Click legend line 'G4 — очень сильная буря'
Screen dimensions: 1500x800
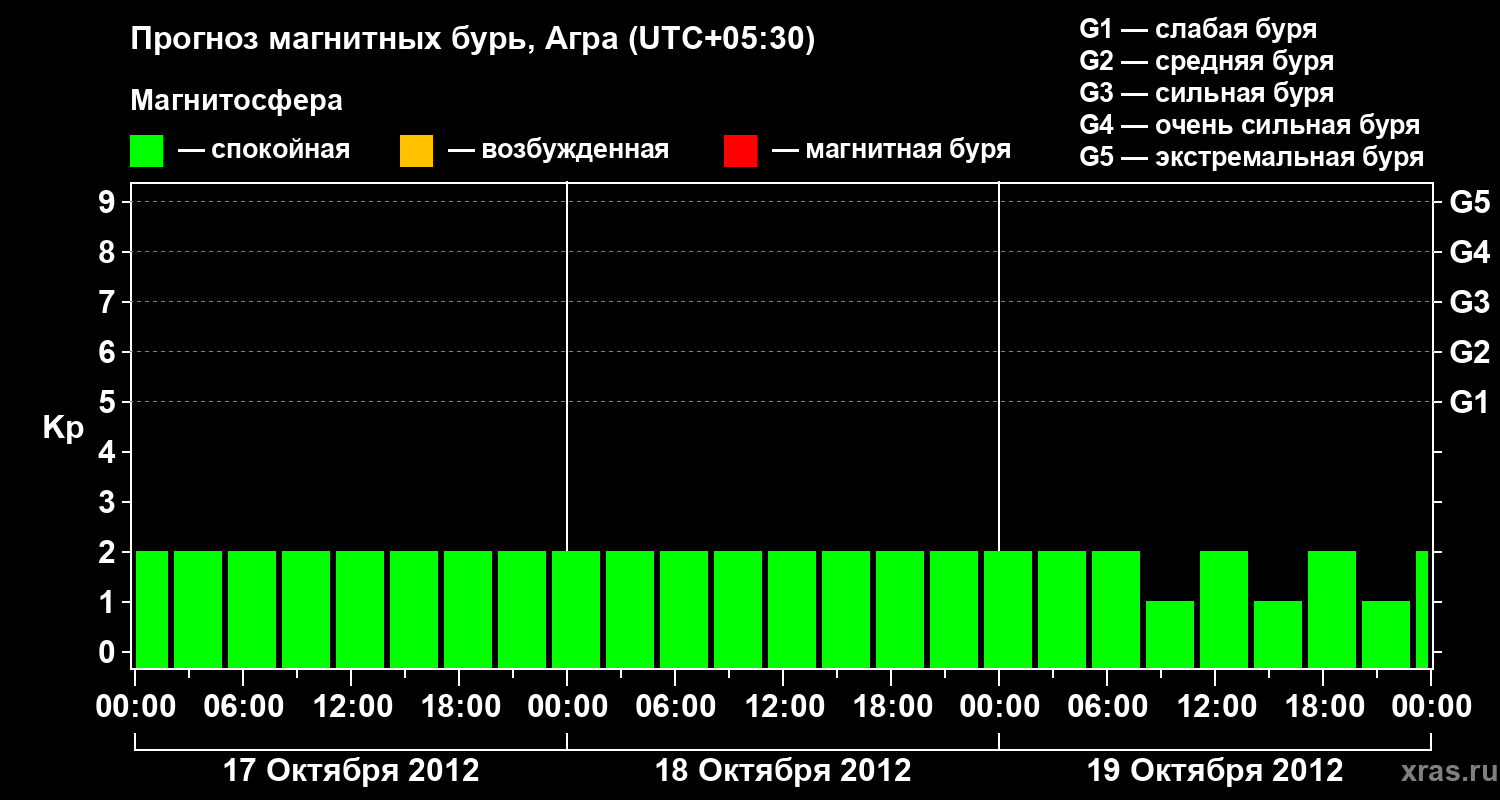coord(1249,125)
